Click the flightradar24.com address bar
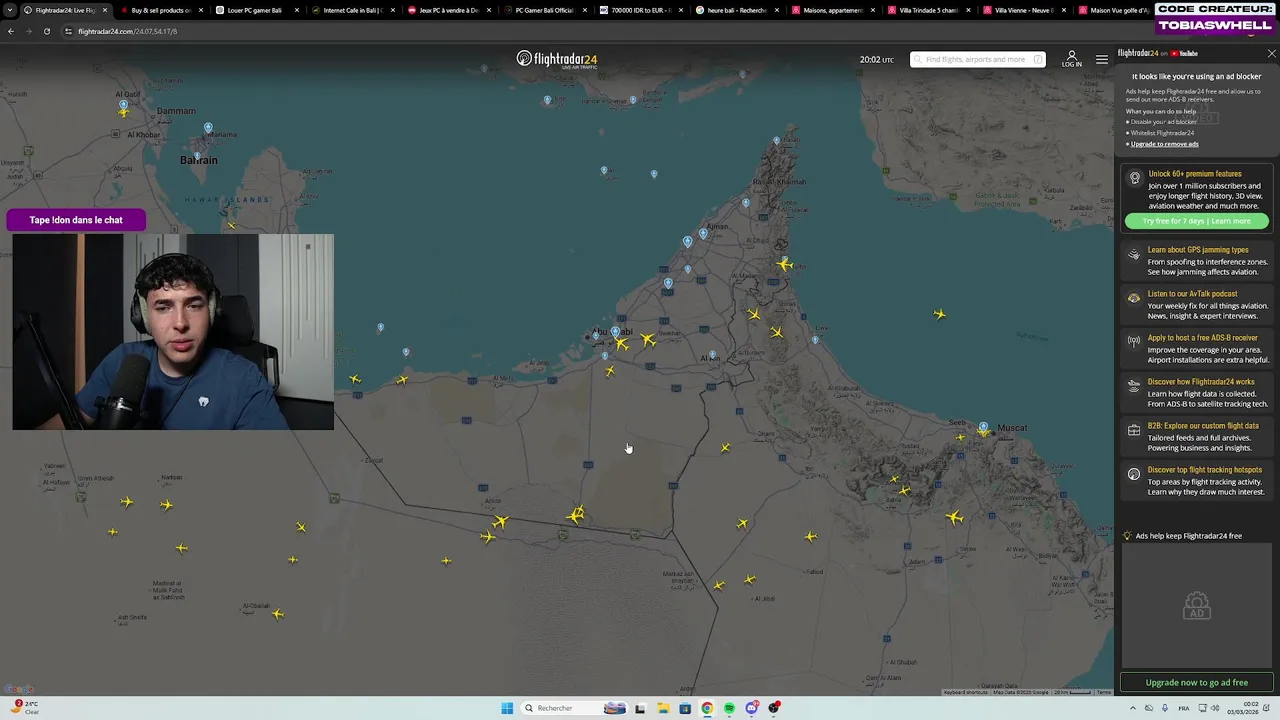This screenshot has height=720, width=1280. click(x=600, y=31)
